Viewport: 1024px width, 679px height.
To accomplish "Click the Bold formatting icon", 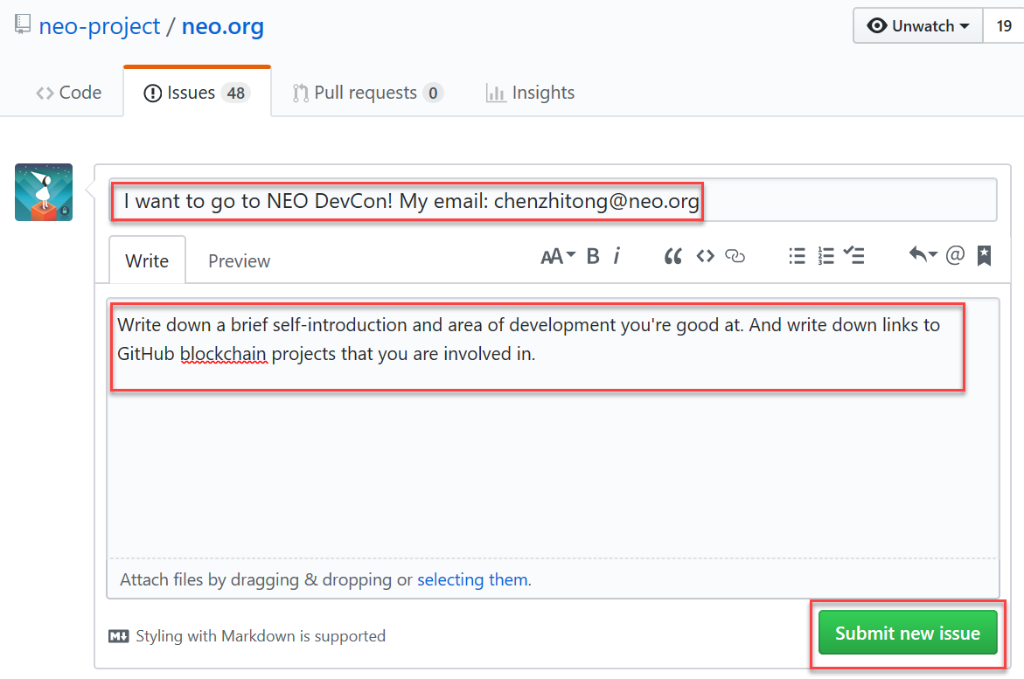I will (x=593, y=256).
